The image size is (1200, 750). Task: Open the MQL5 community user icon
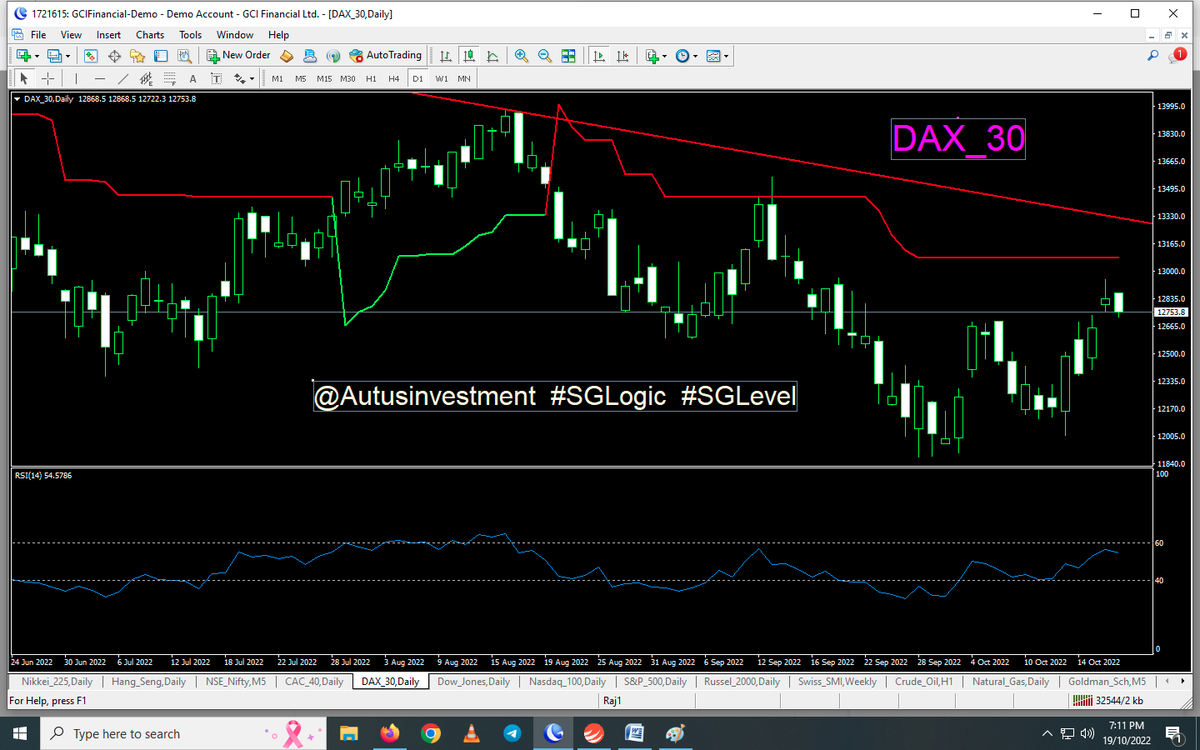(310, 56)
